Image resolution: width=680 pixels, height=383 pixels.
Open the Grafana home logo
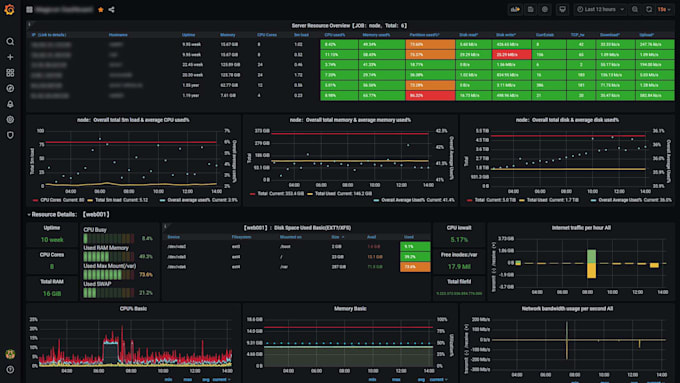click(x=10, y=9)
